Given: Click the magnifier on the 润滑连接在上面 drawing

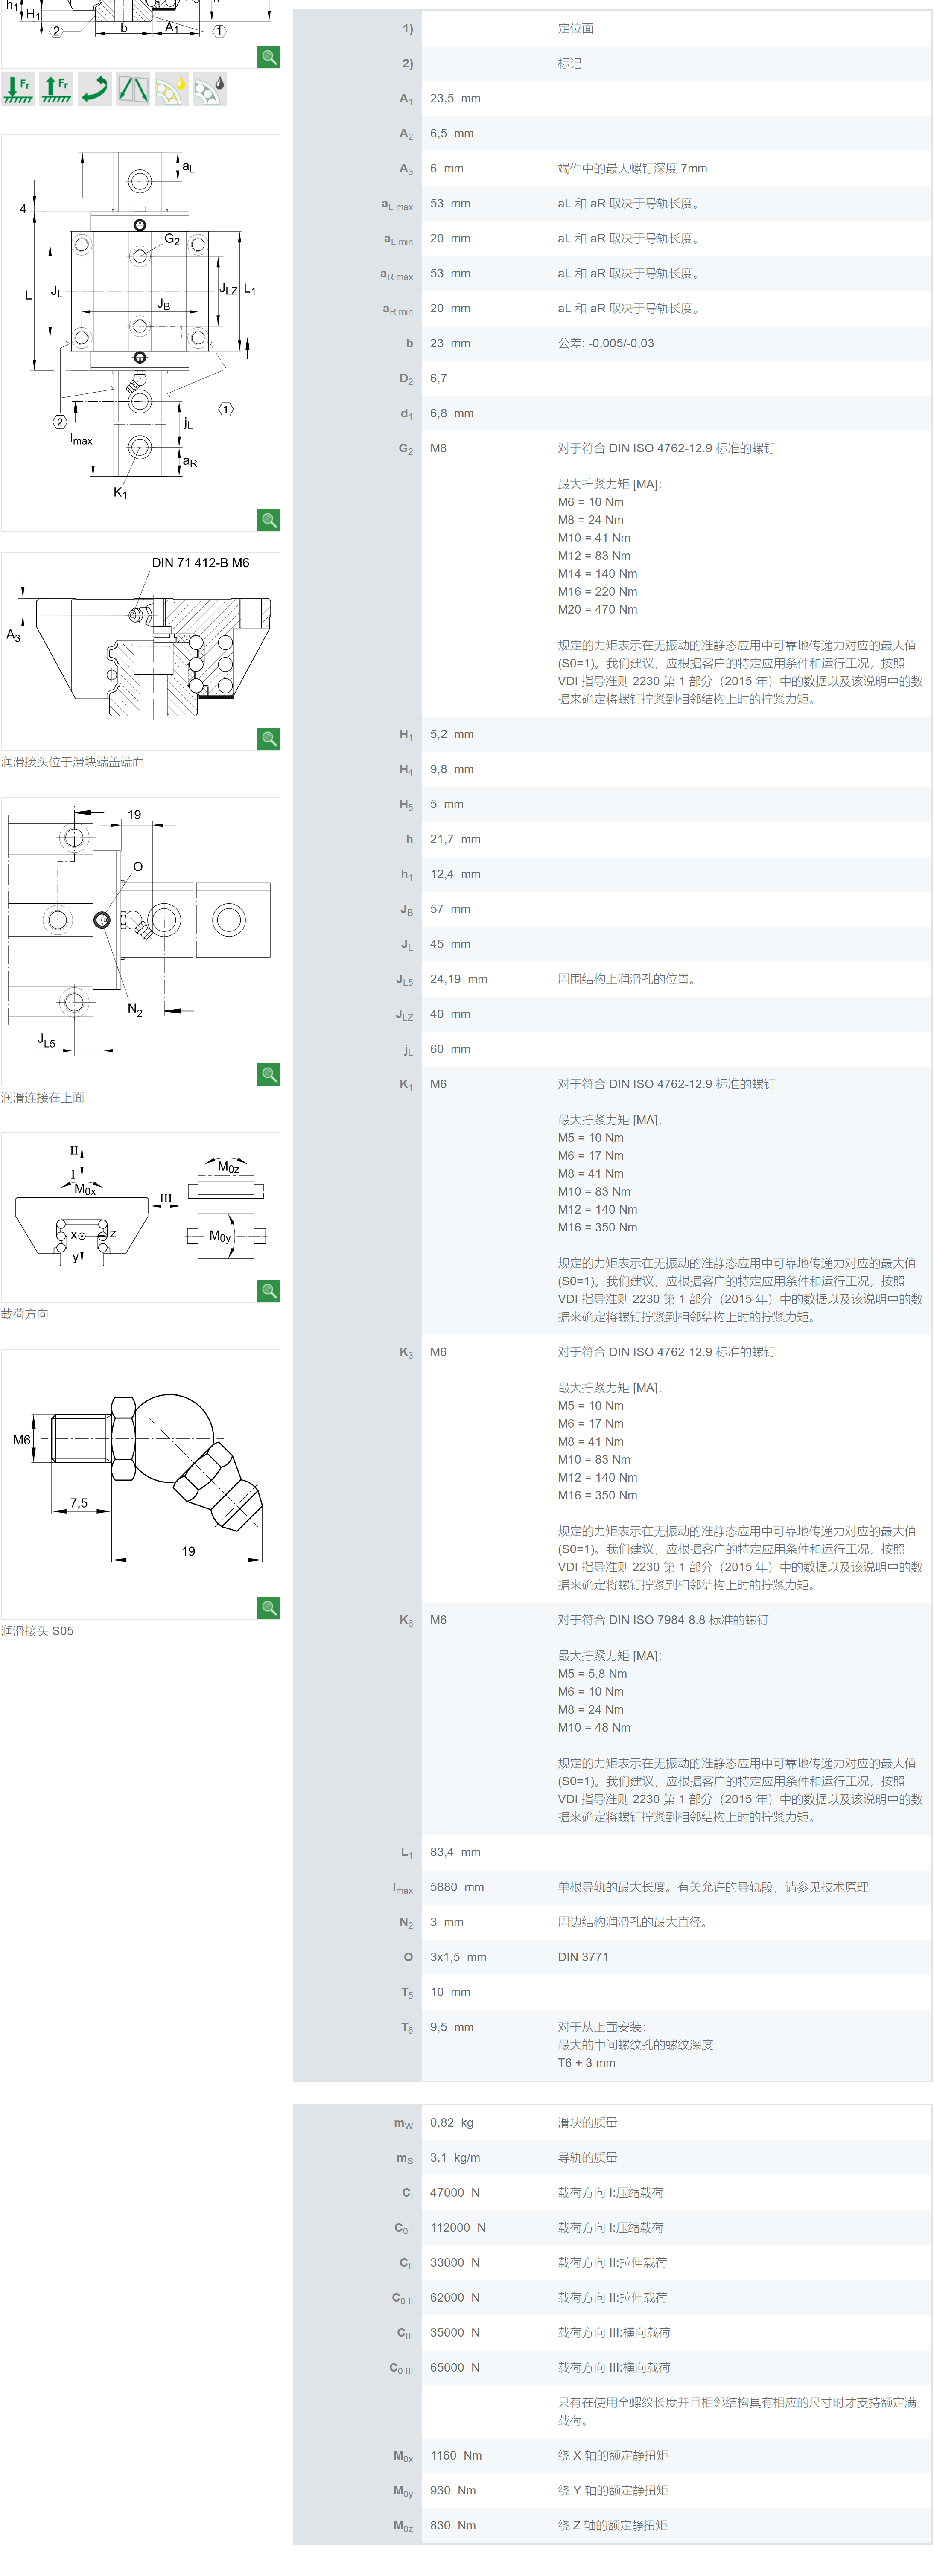Looking at the screenshot, I should pos(268,1074).
